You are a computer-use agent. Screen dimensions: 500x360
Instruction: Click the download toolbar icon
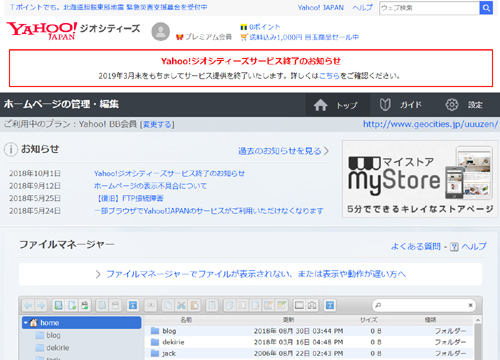point(115,305)
